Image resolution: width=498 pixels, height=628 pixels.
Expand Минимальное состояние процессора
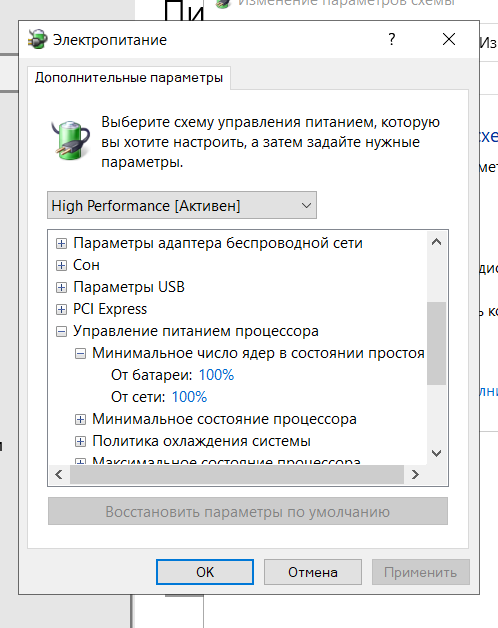pyautogui.click(x=81, y=419)
